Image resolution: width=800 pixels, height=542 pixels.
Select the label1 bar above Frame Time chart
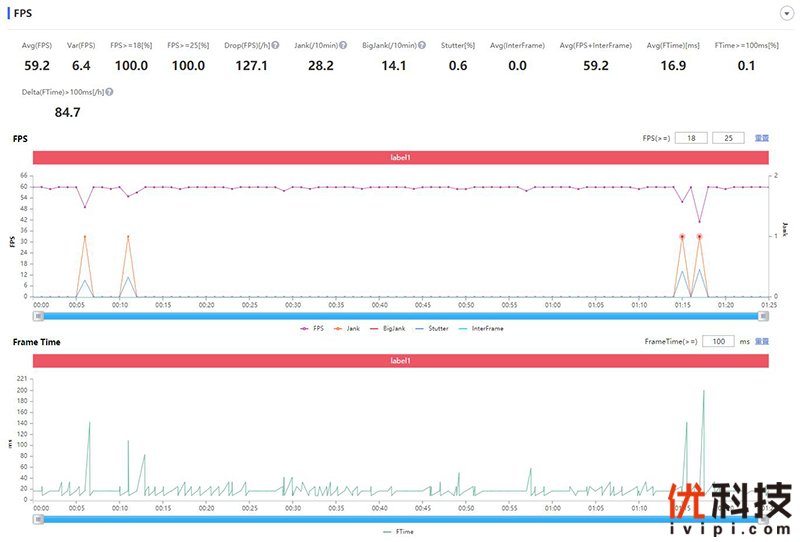400,360
